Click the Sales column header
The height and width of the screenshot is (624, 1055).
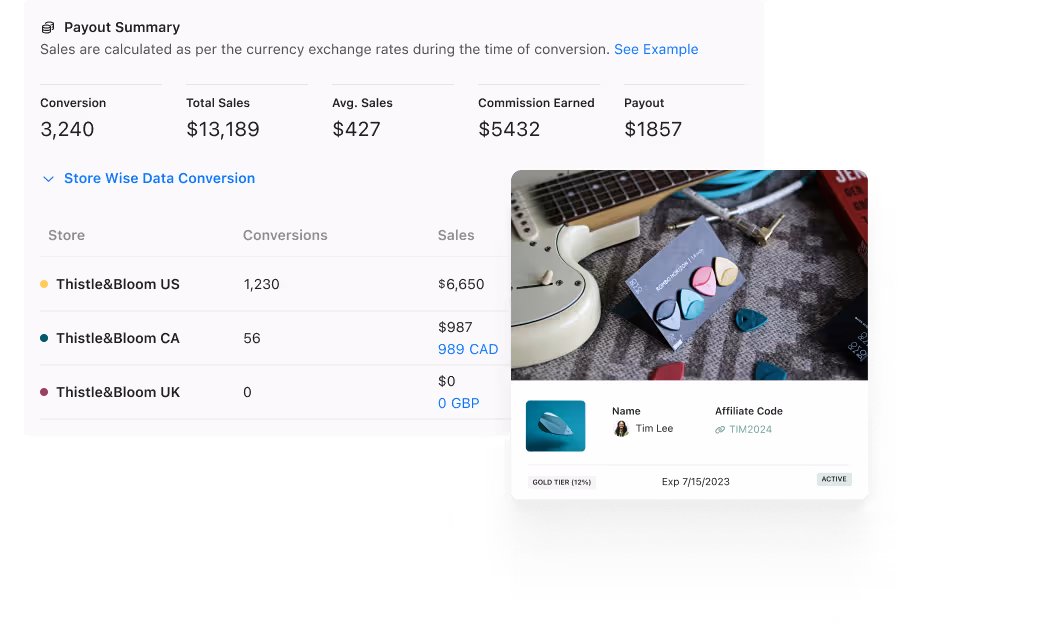(456, 235)
